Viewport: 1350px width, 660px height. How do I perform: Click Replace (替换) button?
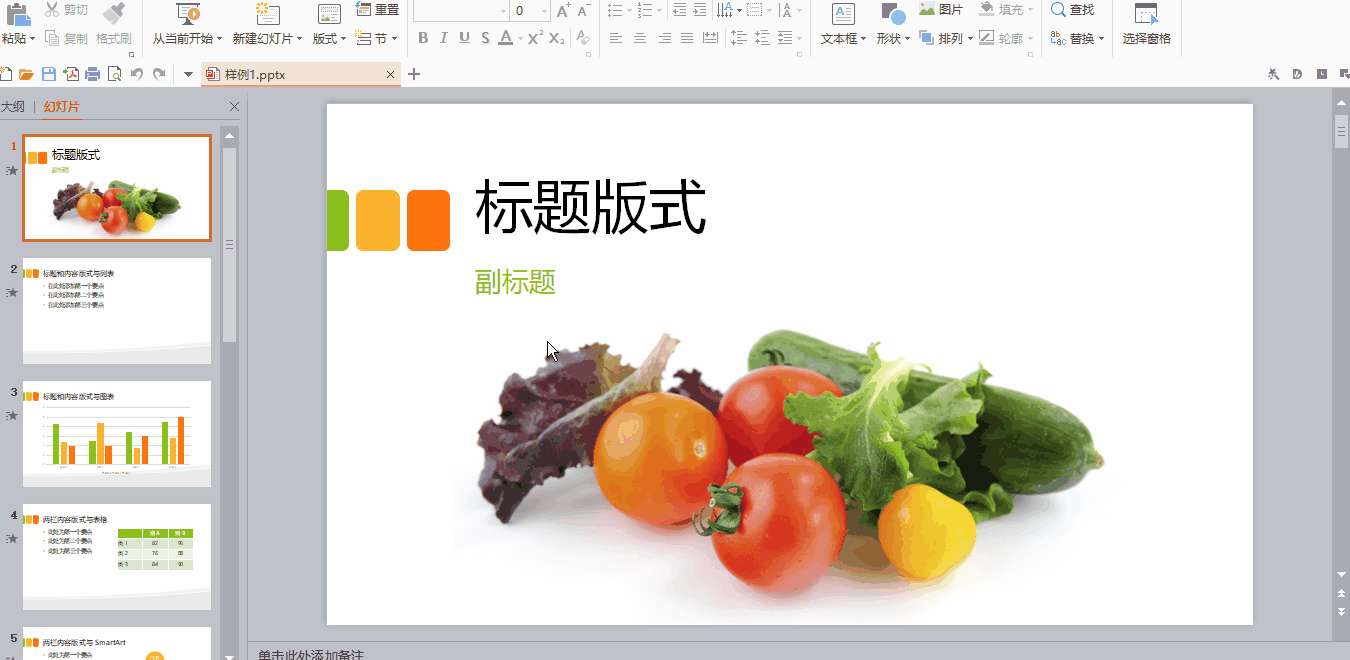[1077, 39]
